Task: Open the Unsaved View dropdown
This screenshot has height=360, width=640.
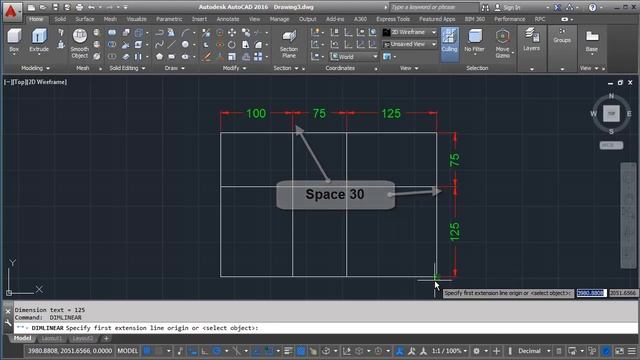Action: click(x=410, y=44)
